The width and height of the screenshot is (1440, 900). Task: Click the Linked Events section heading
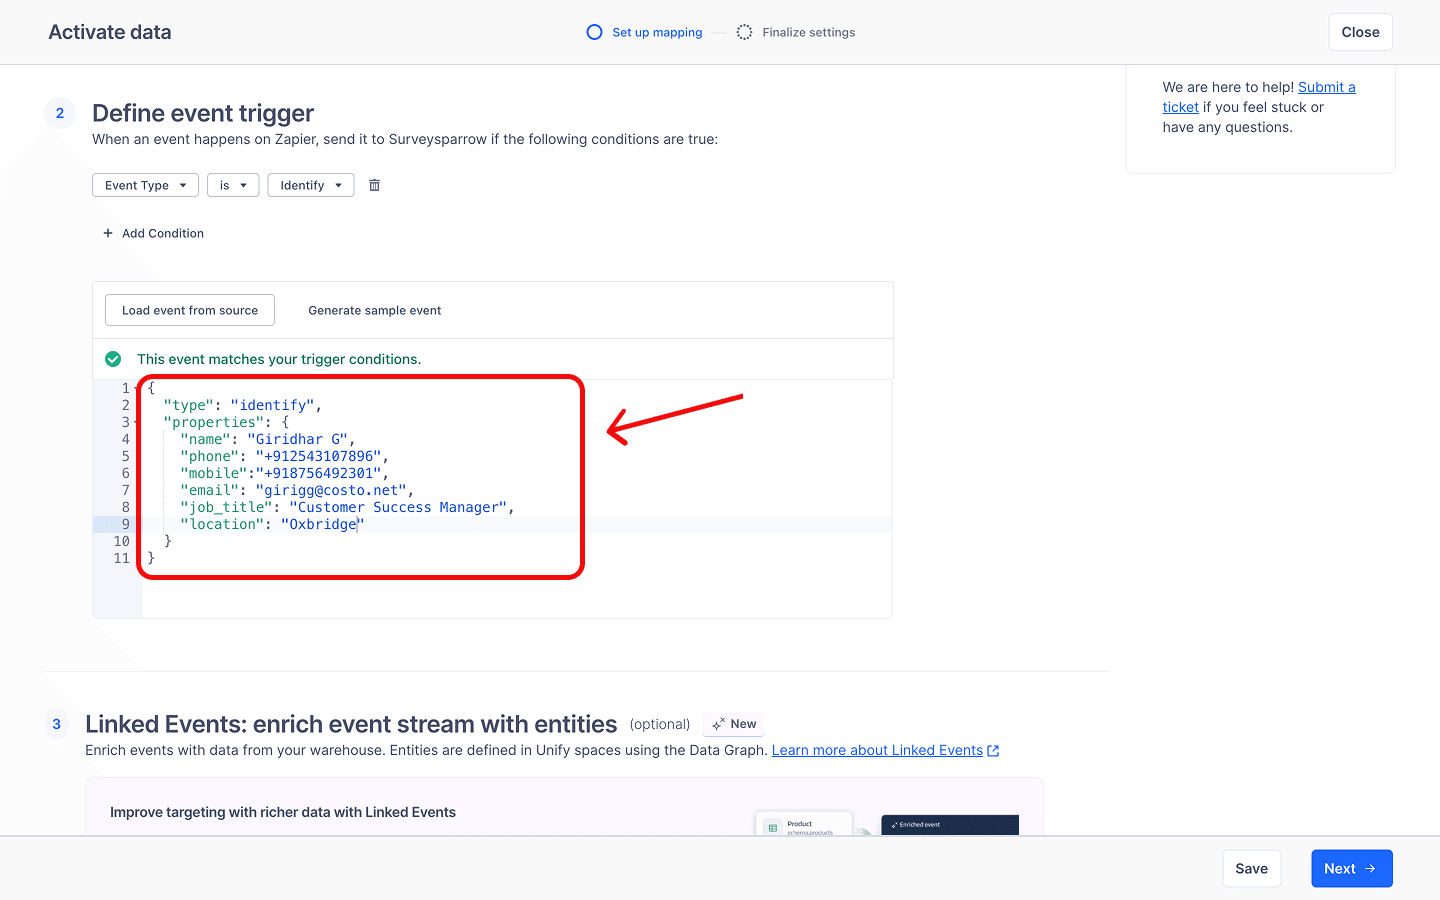351,724
